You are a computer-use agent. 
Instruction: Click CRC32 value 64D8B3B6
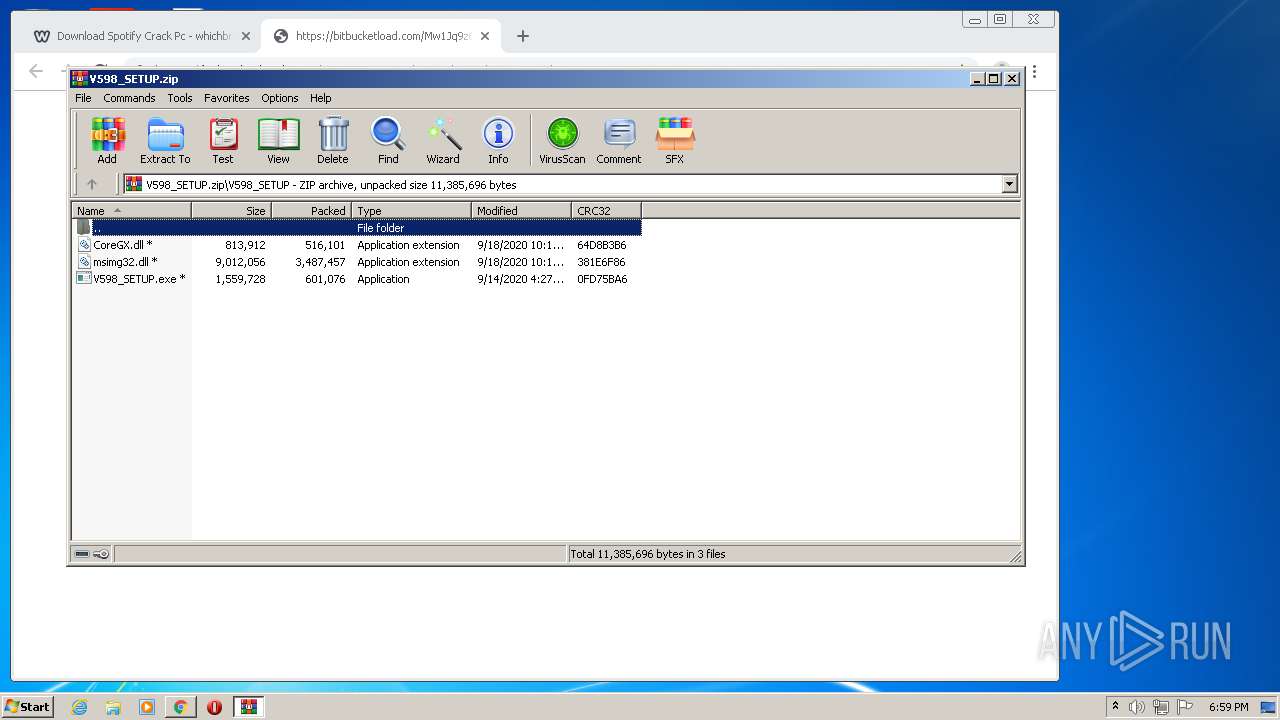[602, 245]
